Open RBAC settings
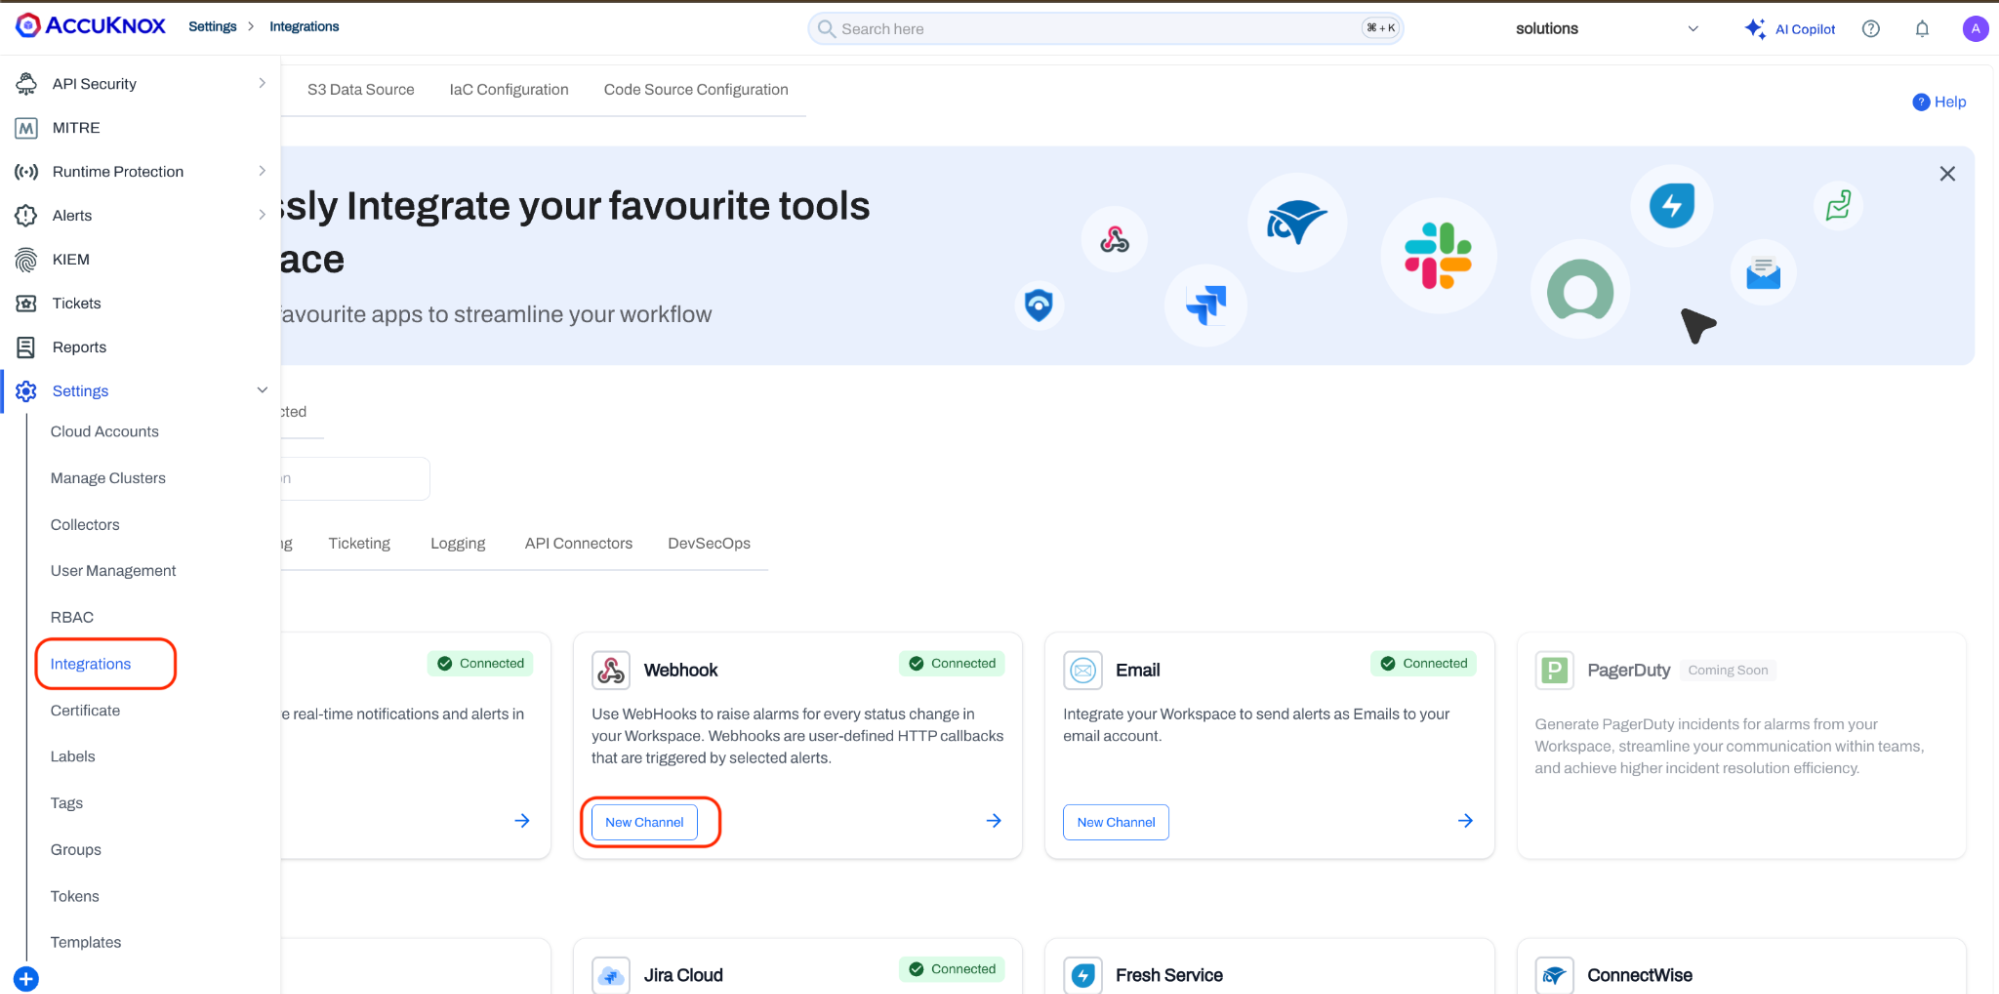Screen dimensions: 1999x994 point(72,618)
